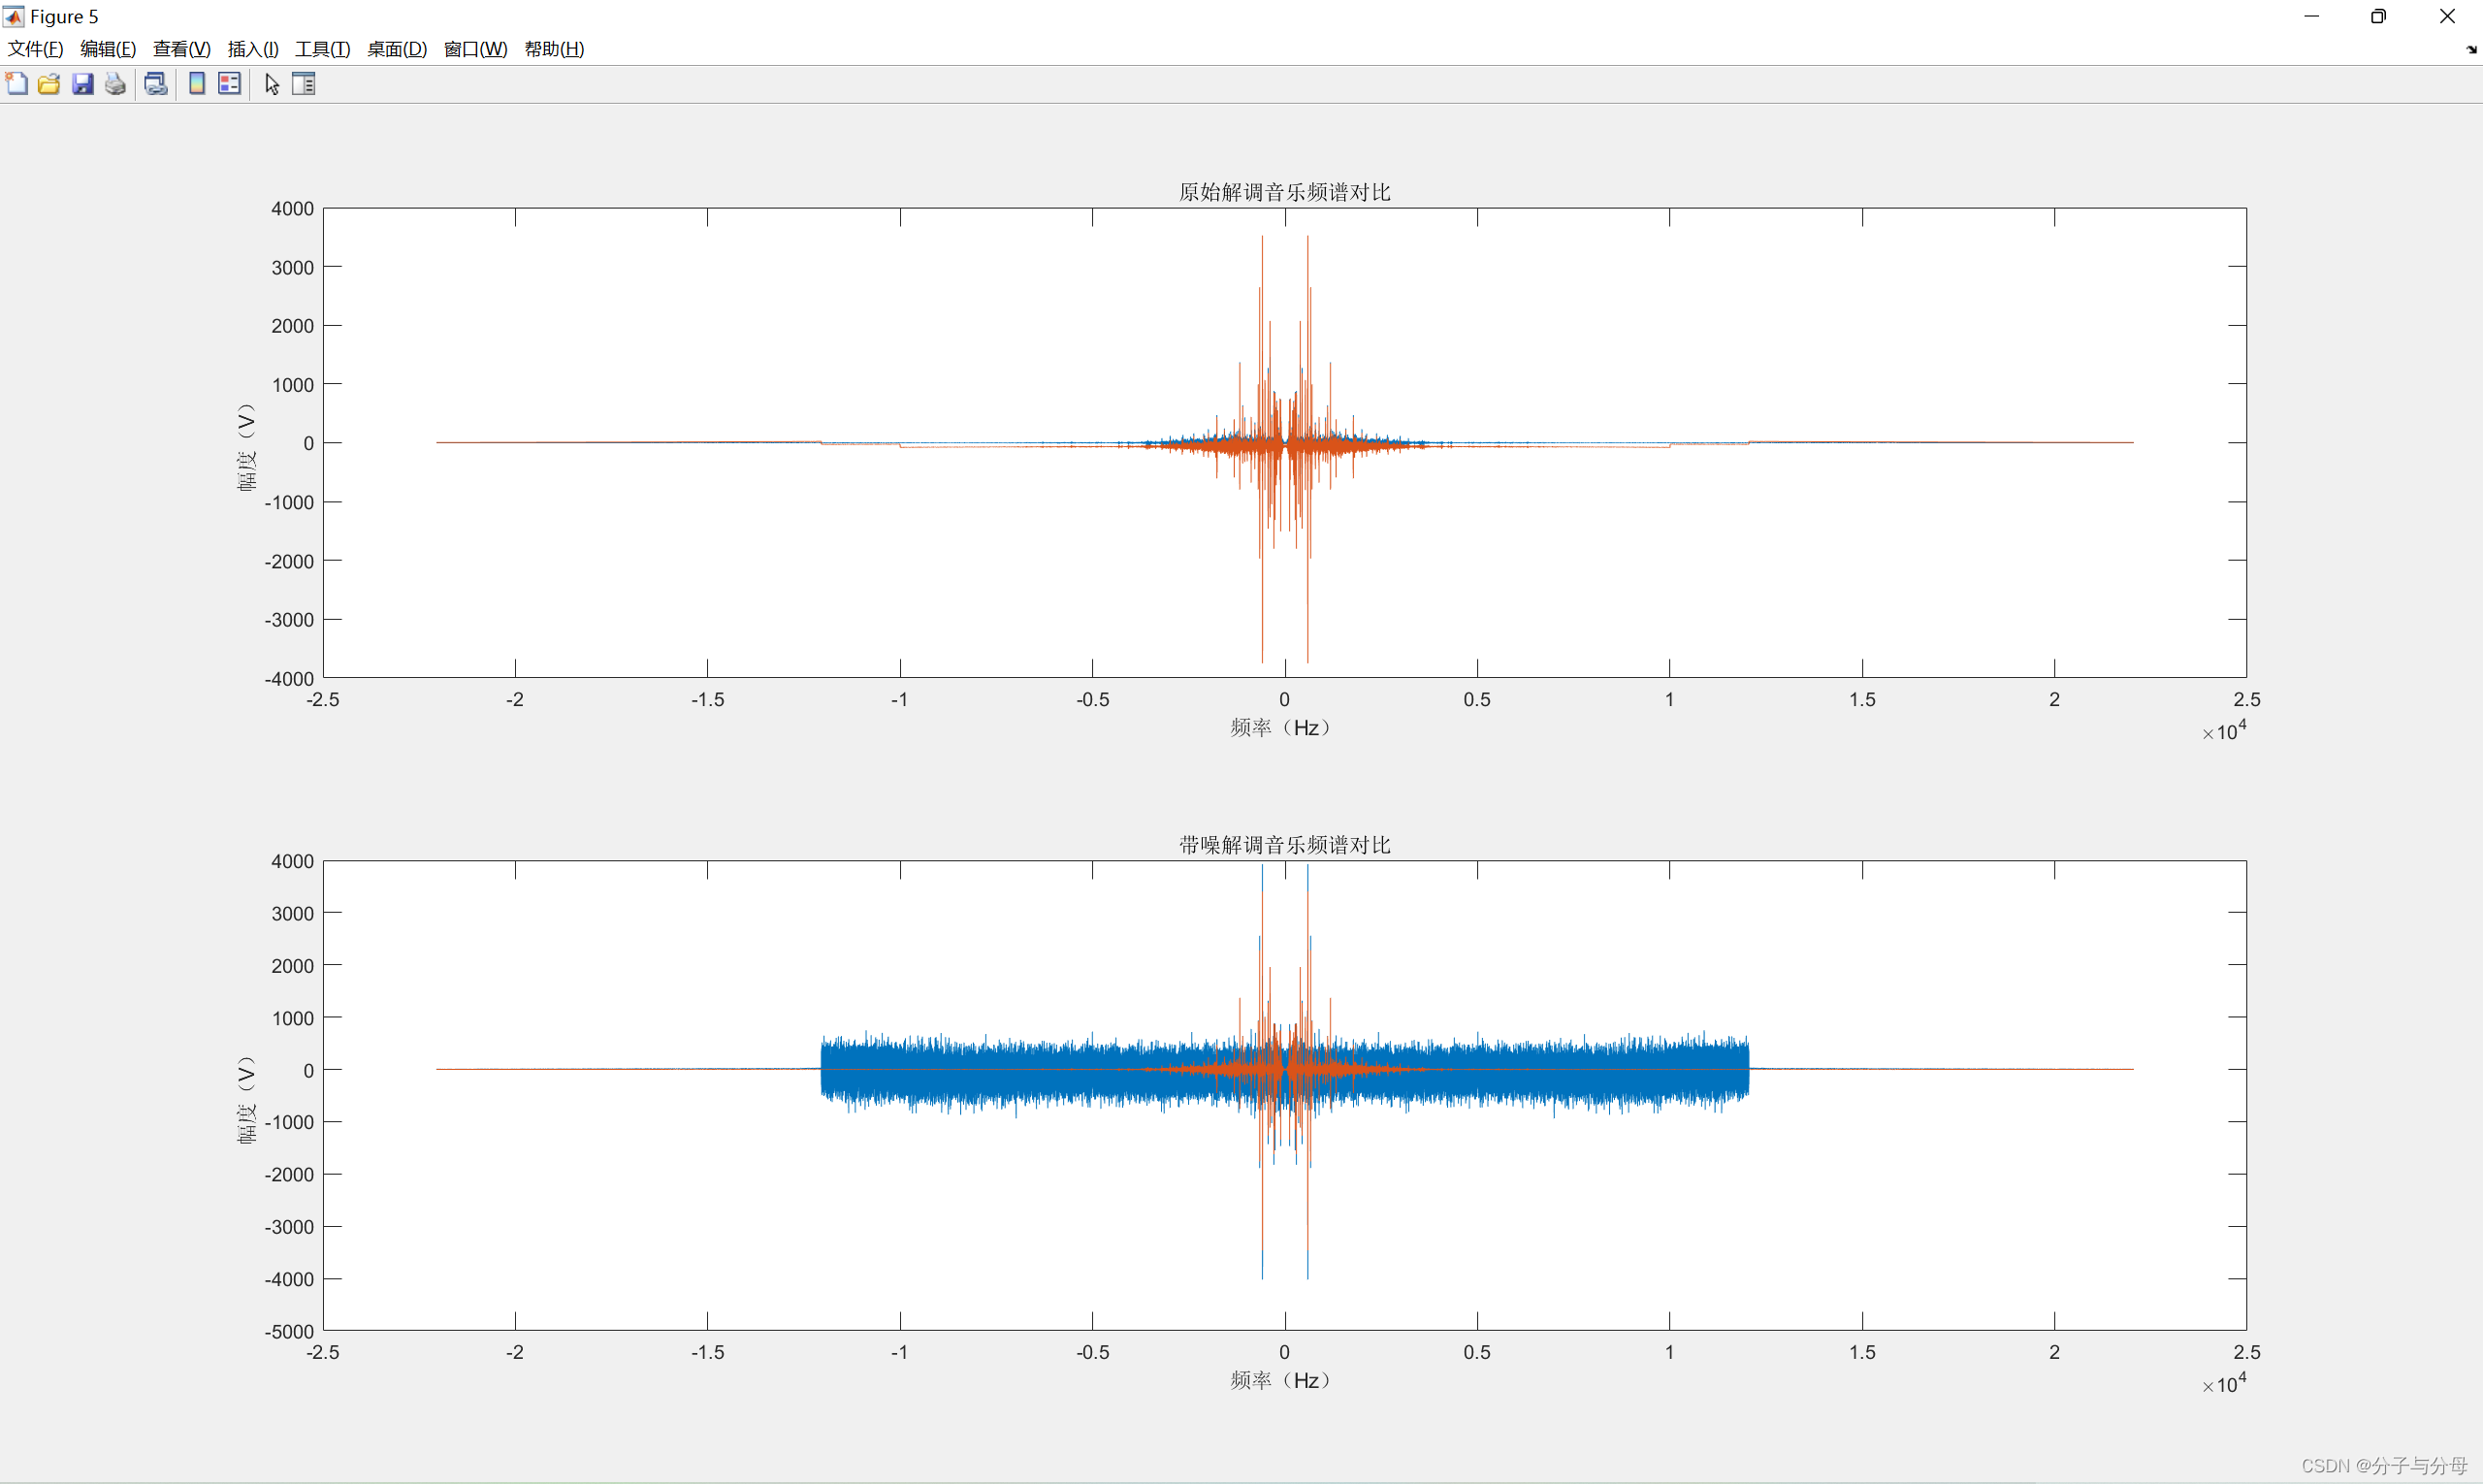Open the 桌面(D) menu
The image size is (2483, 1484).
397,49
